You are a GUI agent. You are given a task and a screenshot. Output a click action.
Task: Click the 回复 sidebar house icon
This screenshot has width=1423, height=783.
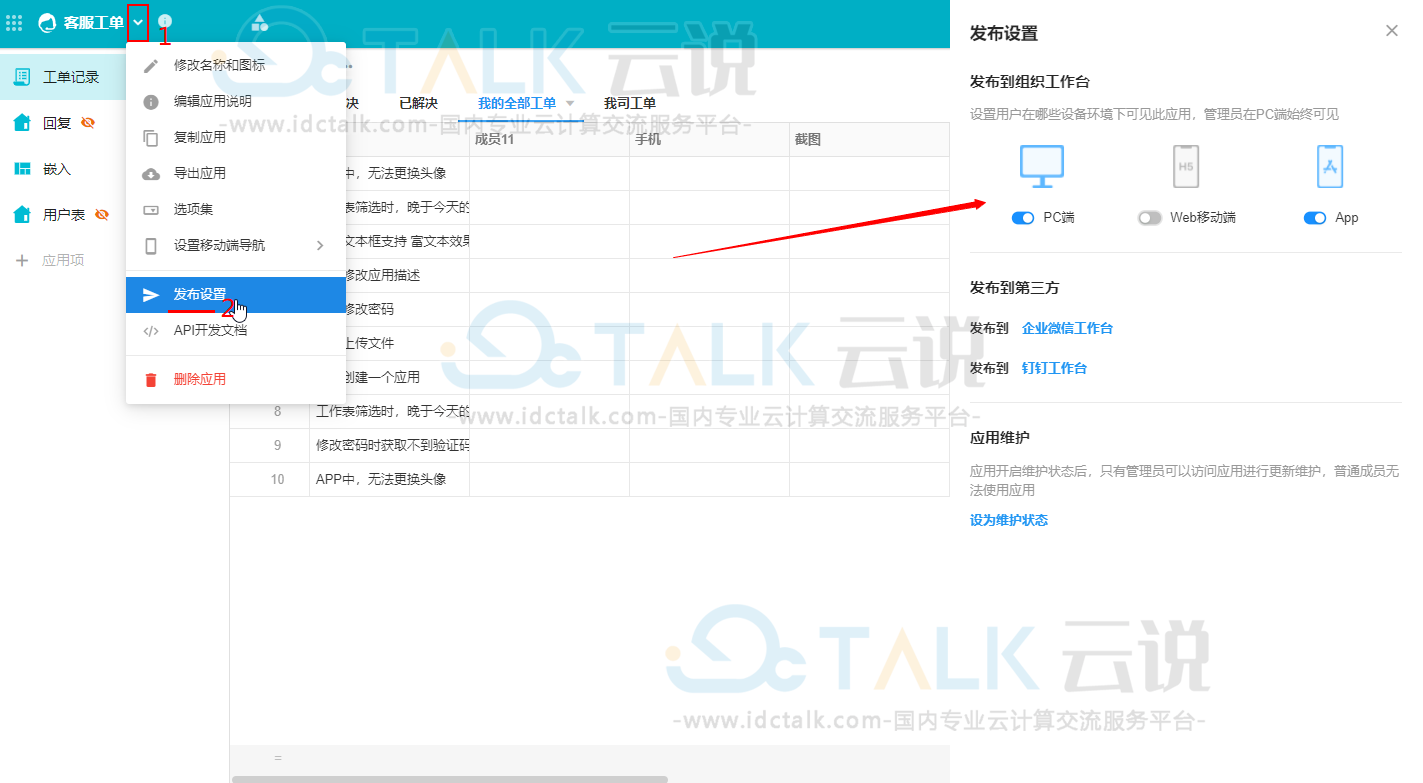[22, 122]
